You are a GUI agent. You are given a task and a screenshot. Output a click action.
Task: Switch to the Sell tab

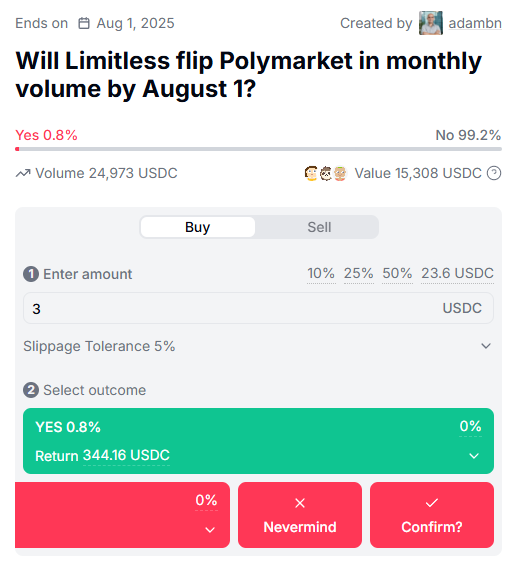[x=319, y=227]
